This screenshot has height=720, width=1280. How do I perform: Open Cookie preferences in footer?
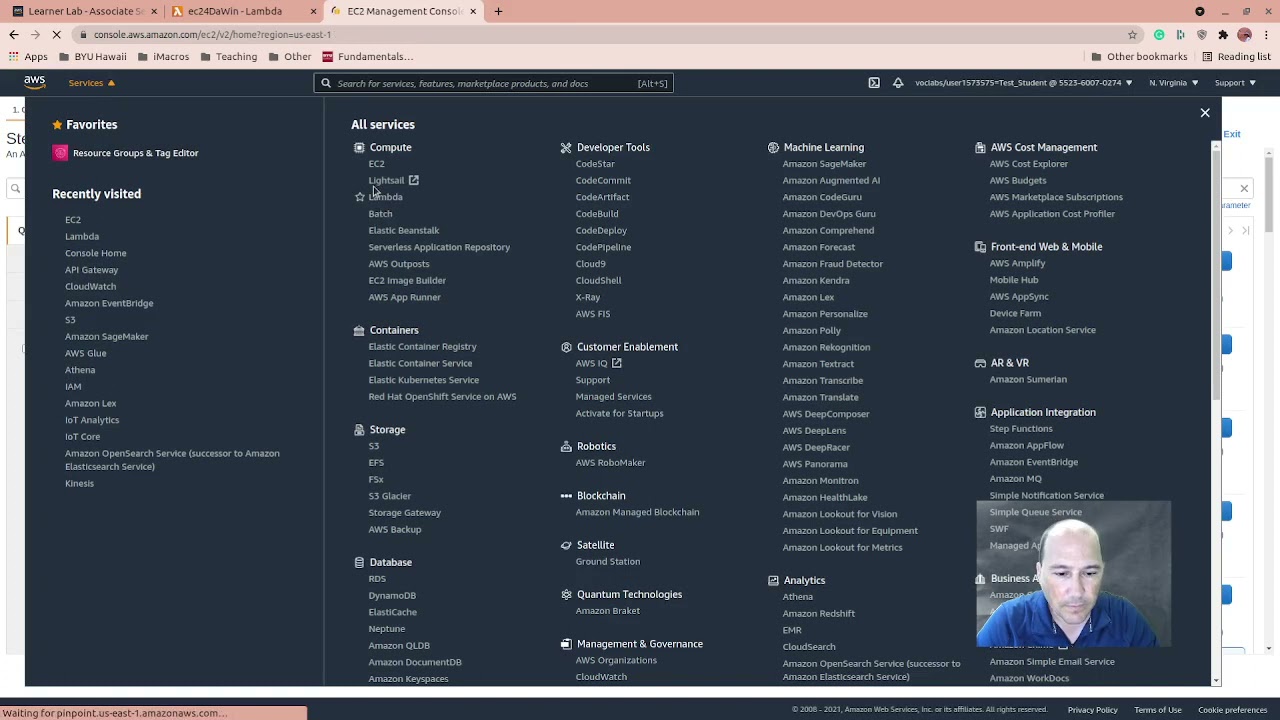(x=1233, y=710)
